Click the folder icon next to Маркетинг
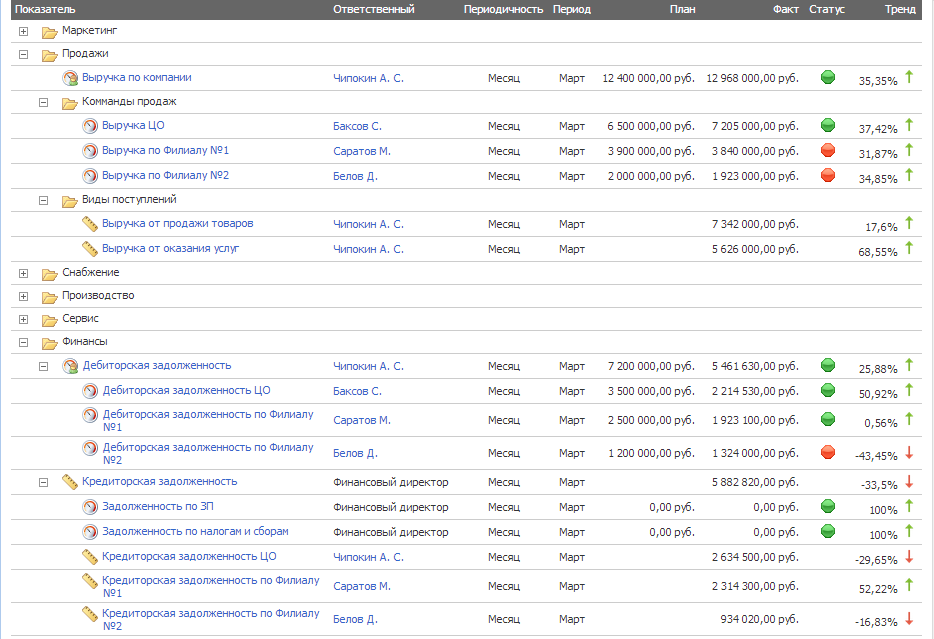 coord(50,32)
